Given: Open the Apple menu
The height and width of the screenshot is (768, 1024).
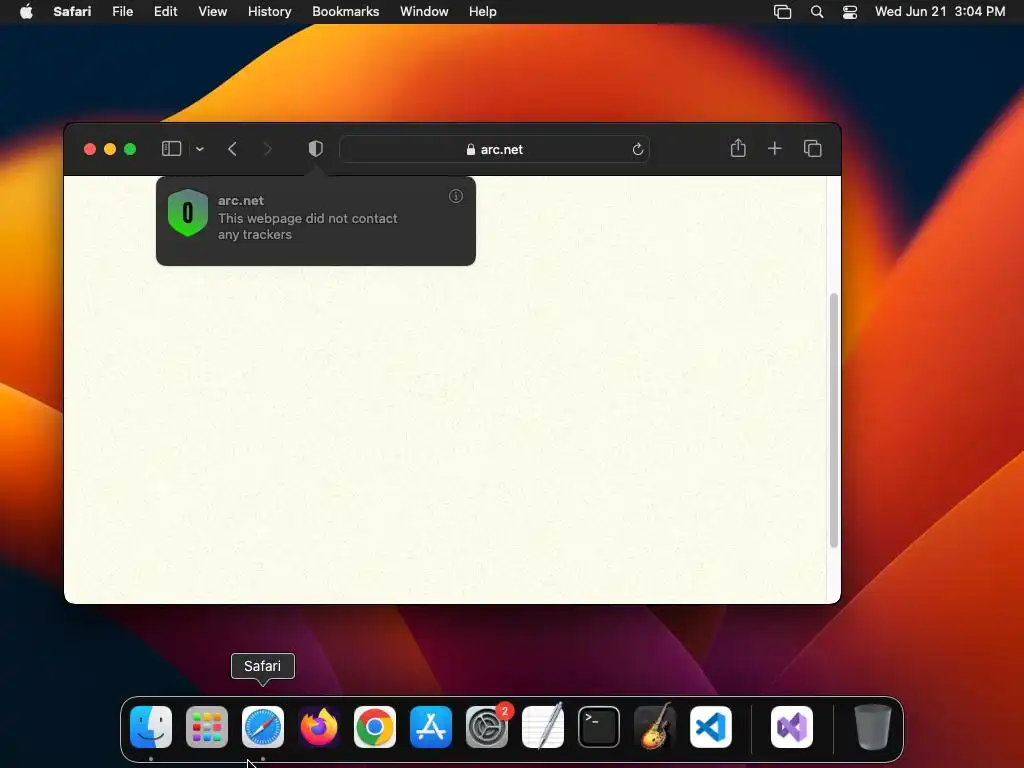Looking at the screenshot, I should (x=26, y=12).
